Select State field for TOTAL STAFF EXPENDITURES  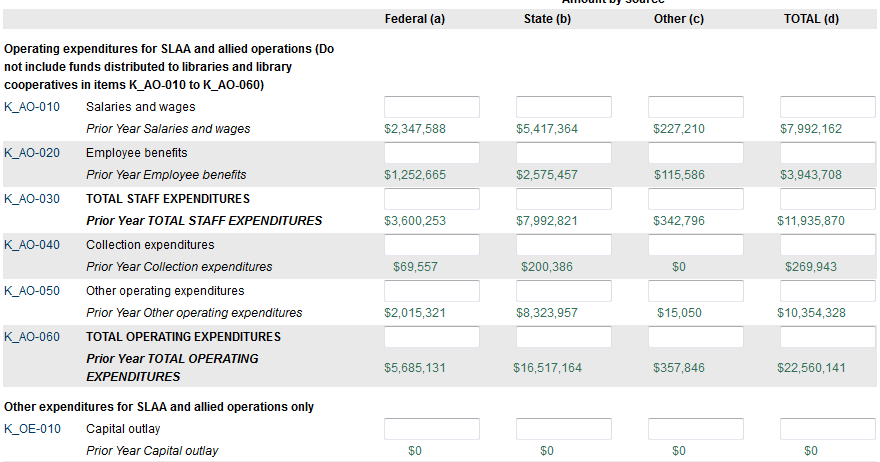pos(564,199)
